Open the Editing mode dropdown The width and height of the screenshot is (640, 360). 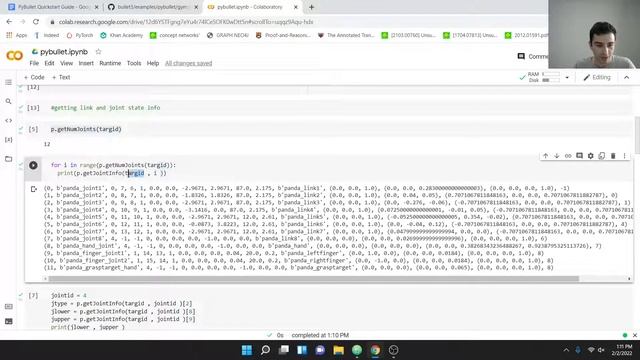point(597,77)
